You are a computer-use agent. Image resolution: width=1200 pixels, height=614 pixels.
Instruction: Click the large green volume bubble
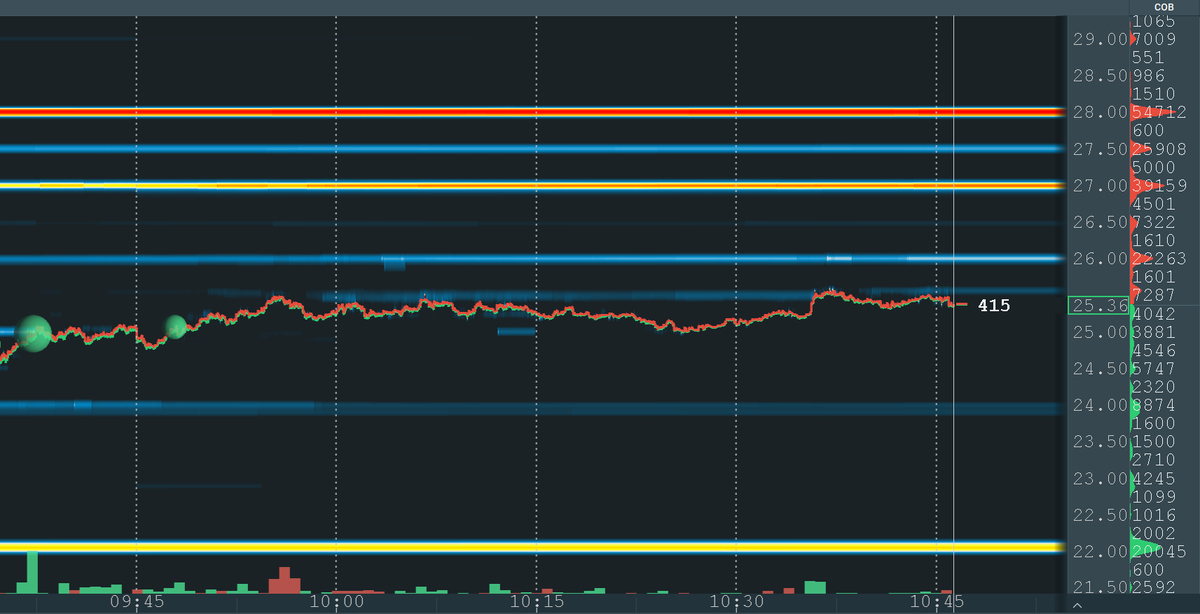(34, 333)
